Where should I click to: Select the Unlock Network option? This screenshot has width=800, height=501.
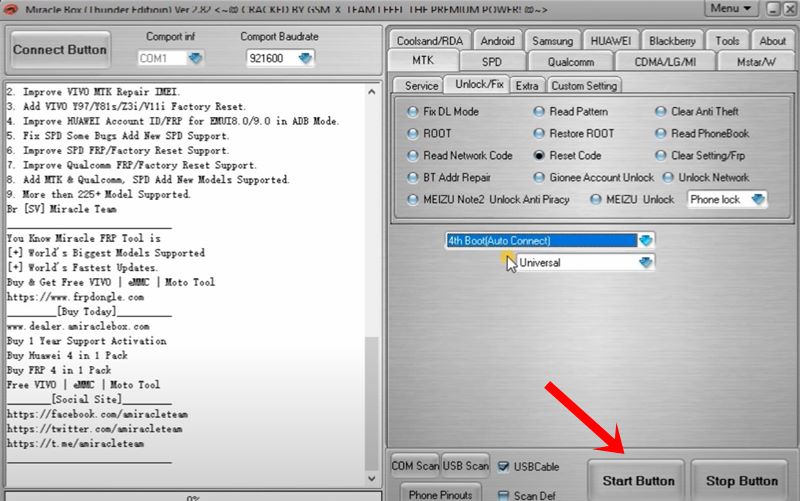(706, 178)
